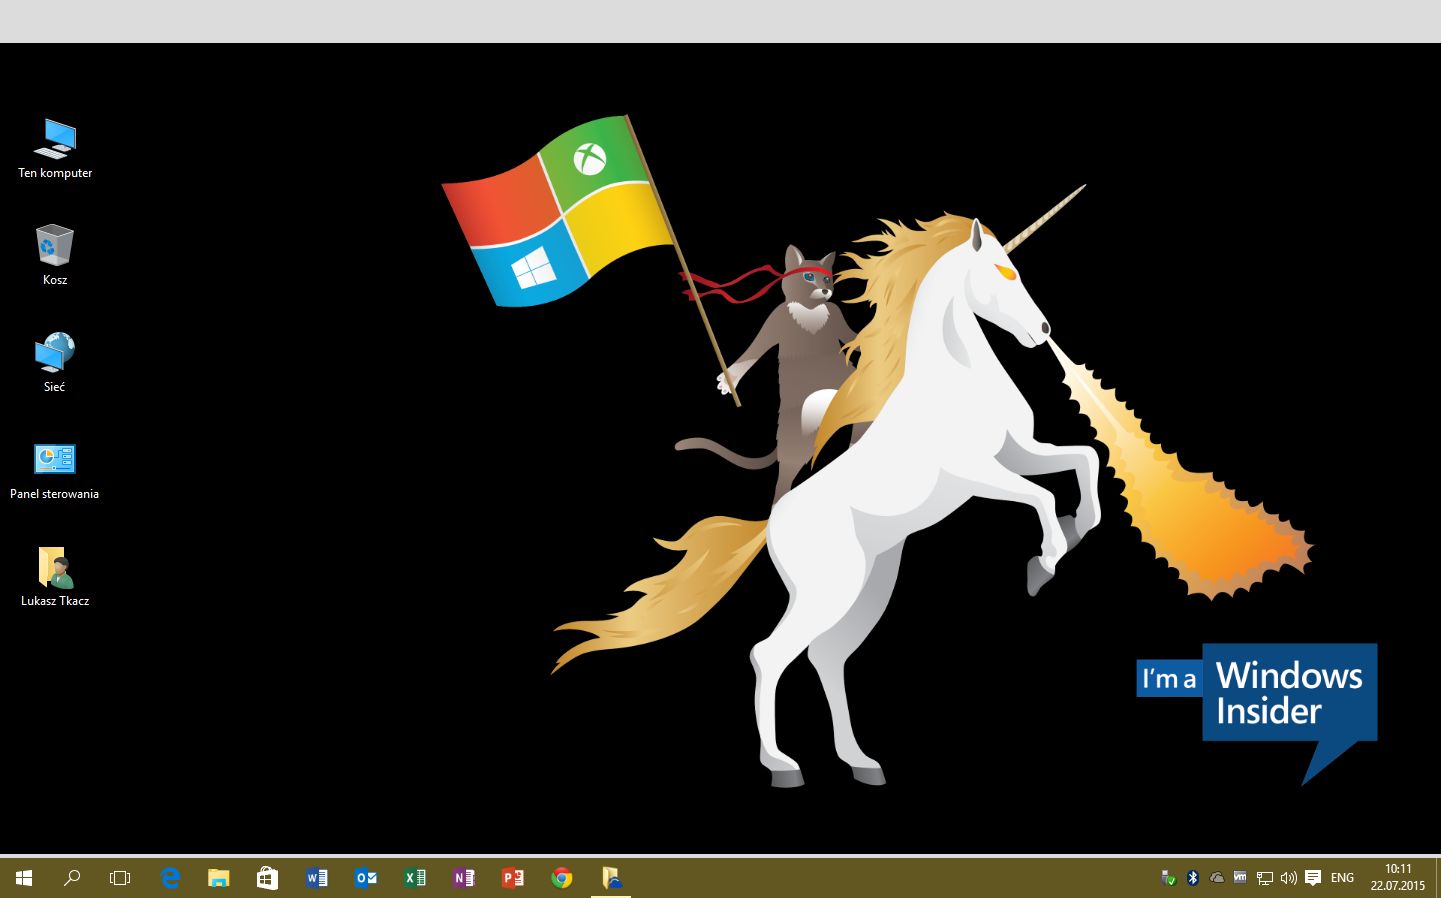Switch input language via ENG indicator

(1342, 878)
